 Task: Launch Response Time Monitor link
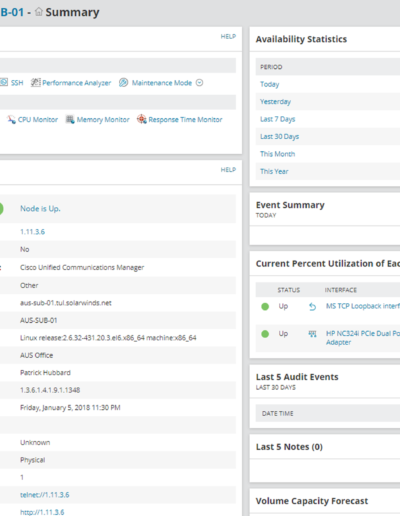(x=185, y=119)
